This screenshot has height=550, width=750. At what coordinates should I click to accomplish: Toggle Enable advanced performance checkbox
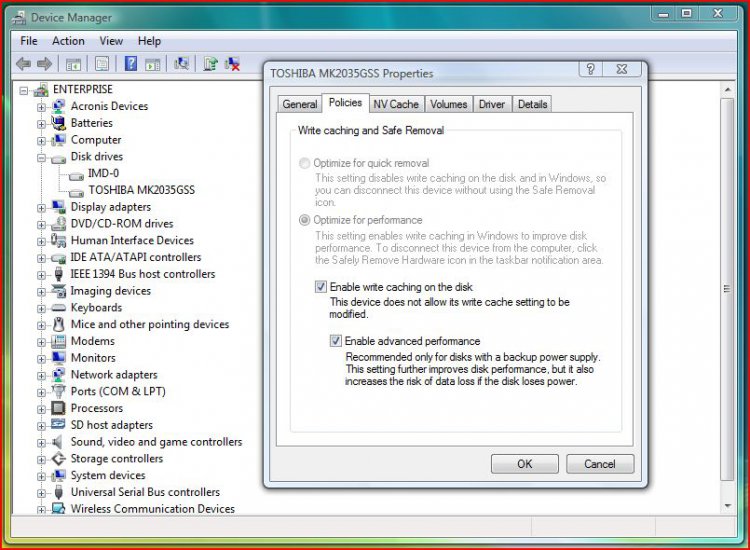pyautogui.click(x=336, y=341)
